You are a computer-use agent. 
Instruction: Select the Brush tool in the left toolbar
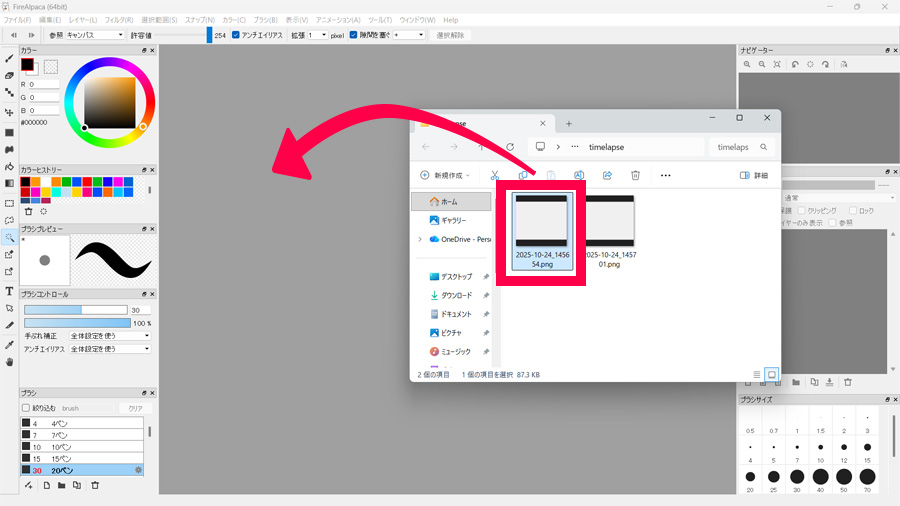[9, 59]
